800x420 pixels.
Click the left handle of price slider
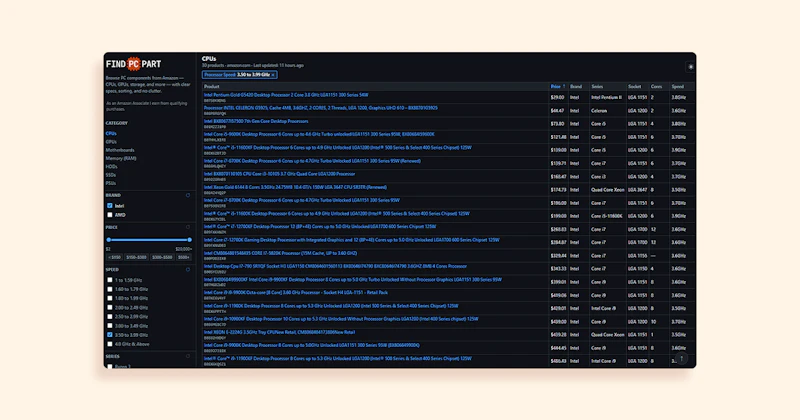tap(109, 240)
